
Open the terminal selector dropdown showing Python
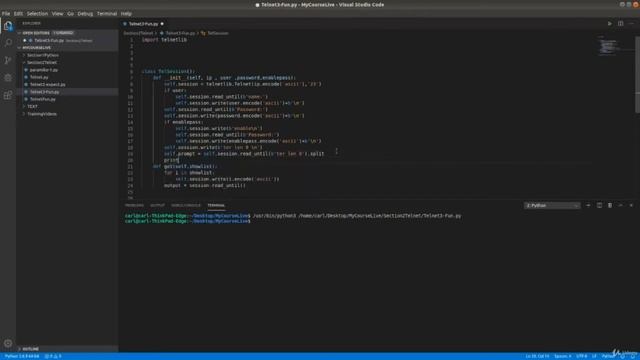(552, 205)
